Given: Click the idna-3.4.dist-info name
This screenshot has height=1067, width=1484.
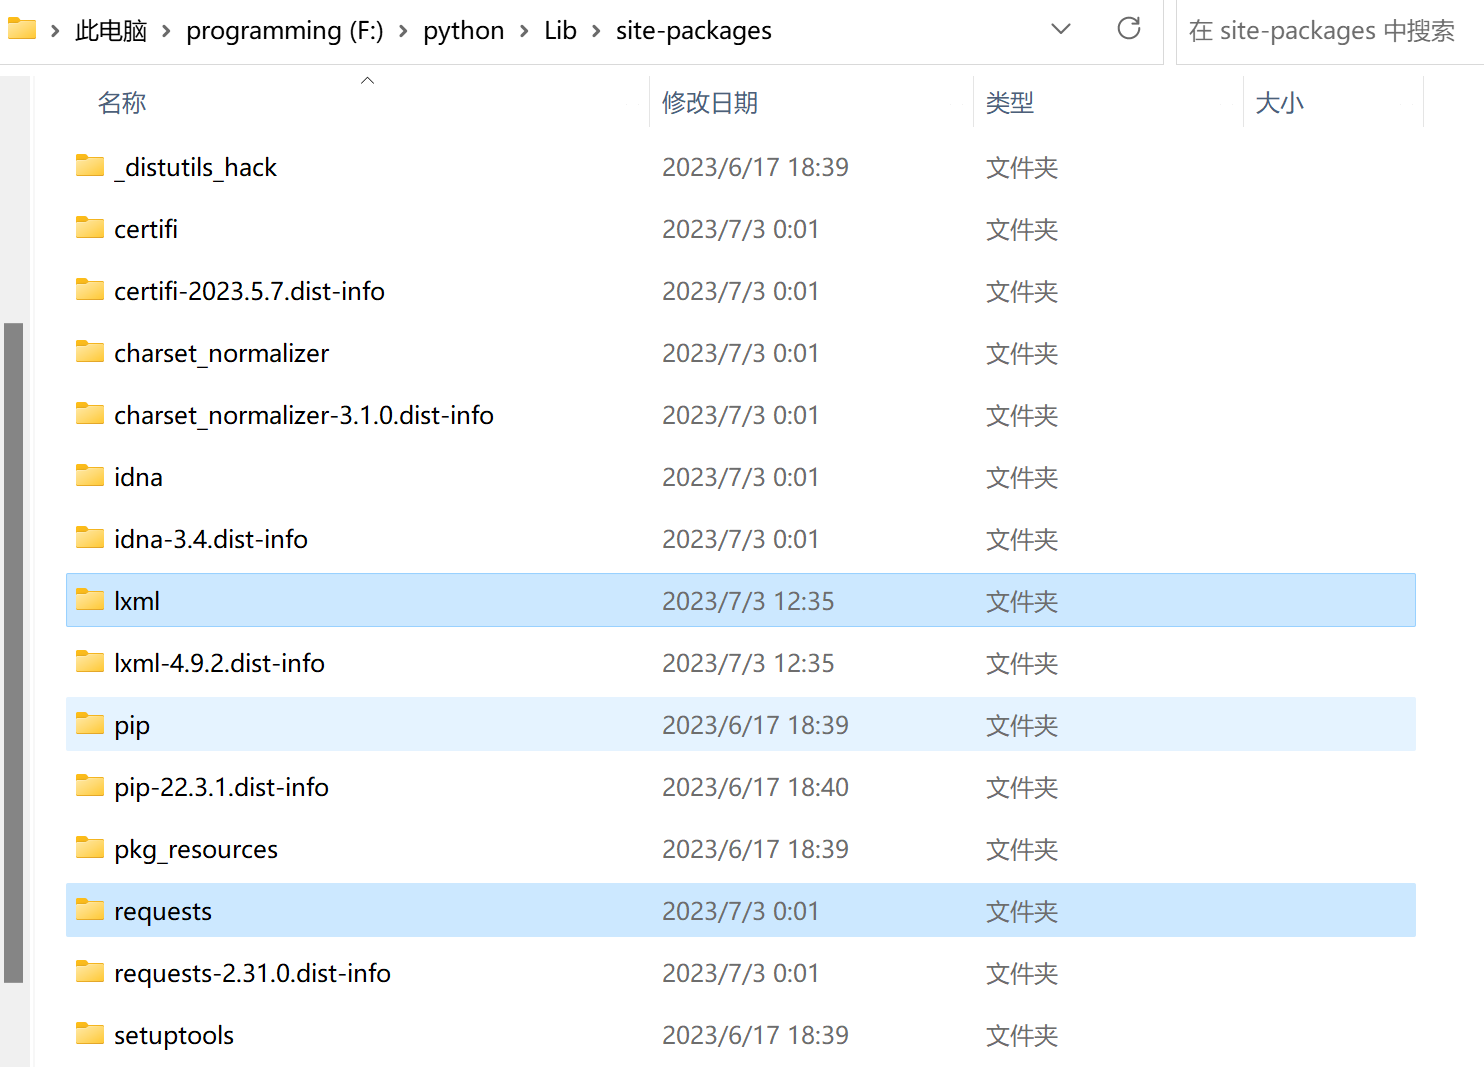Looking at the screenshot, I should pyautogui.click(x=211, y=539).
